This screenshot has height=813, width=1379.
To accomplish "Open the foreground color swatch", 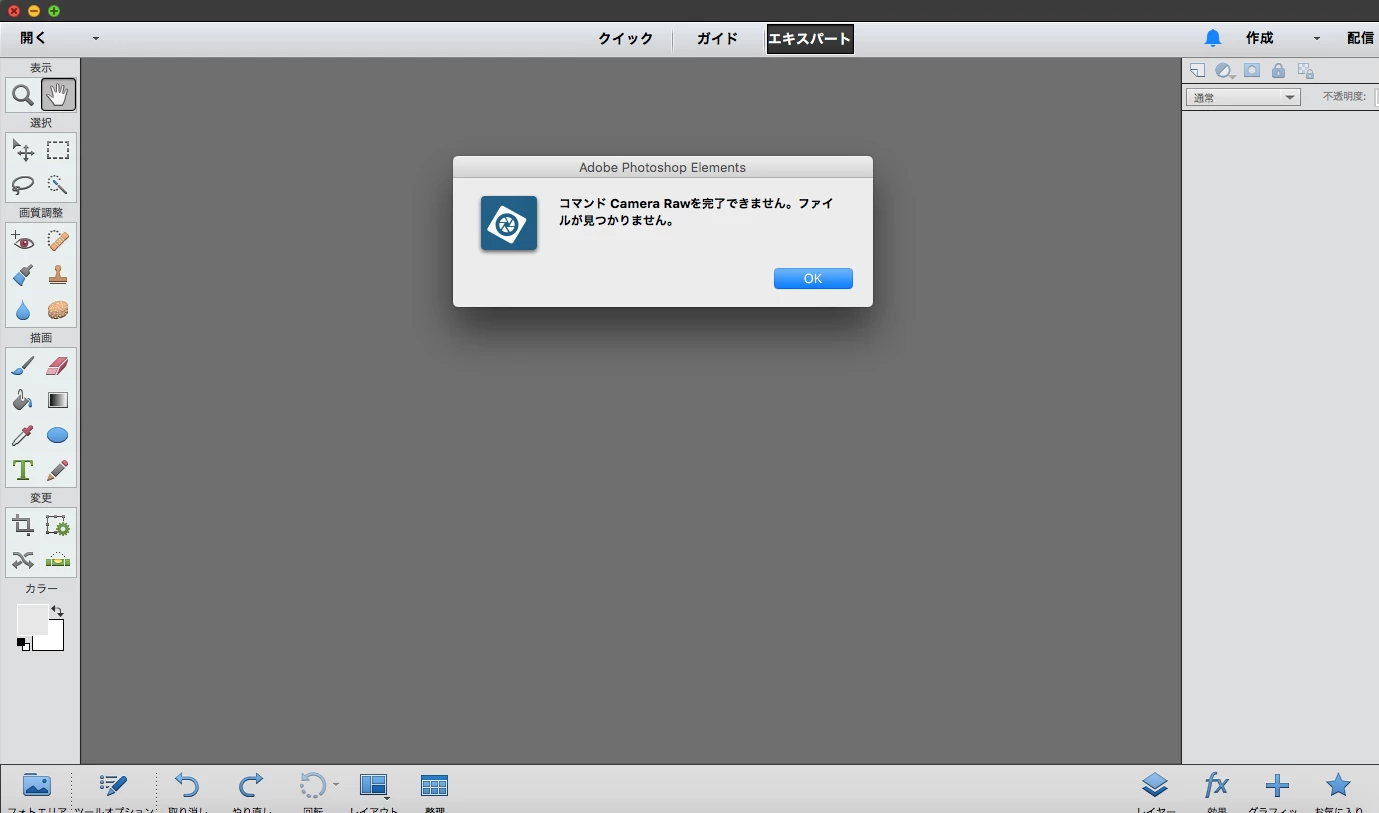I will click(30, 618).
